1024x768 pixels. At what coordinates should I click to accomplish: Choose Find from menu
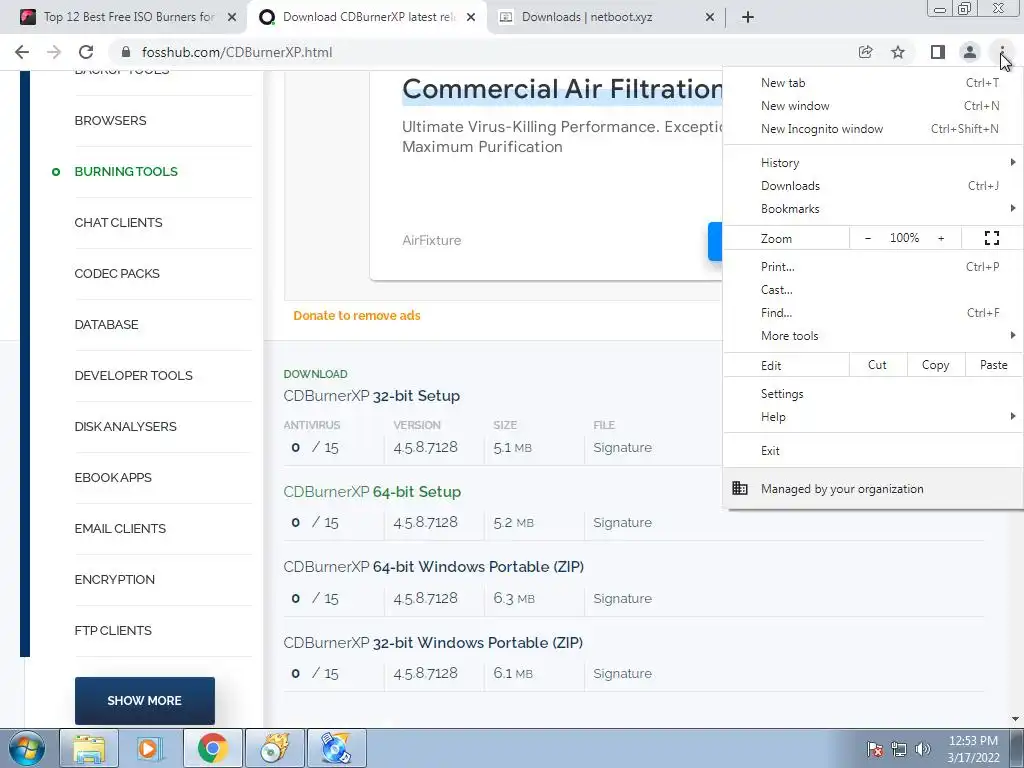(872, 312)
